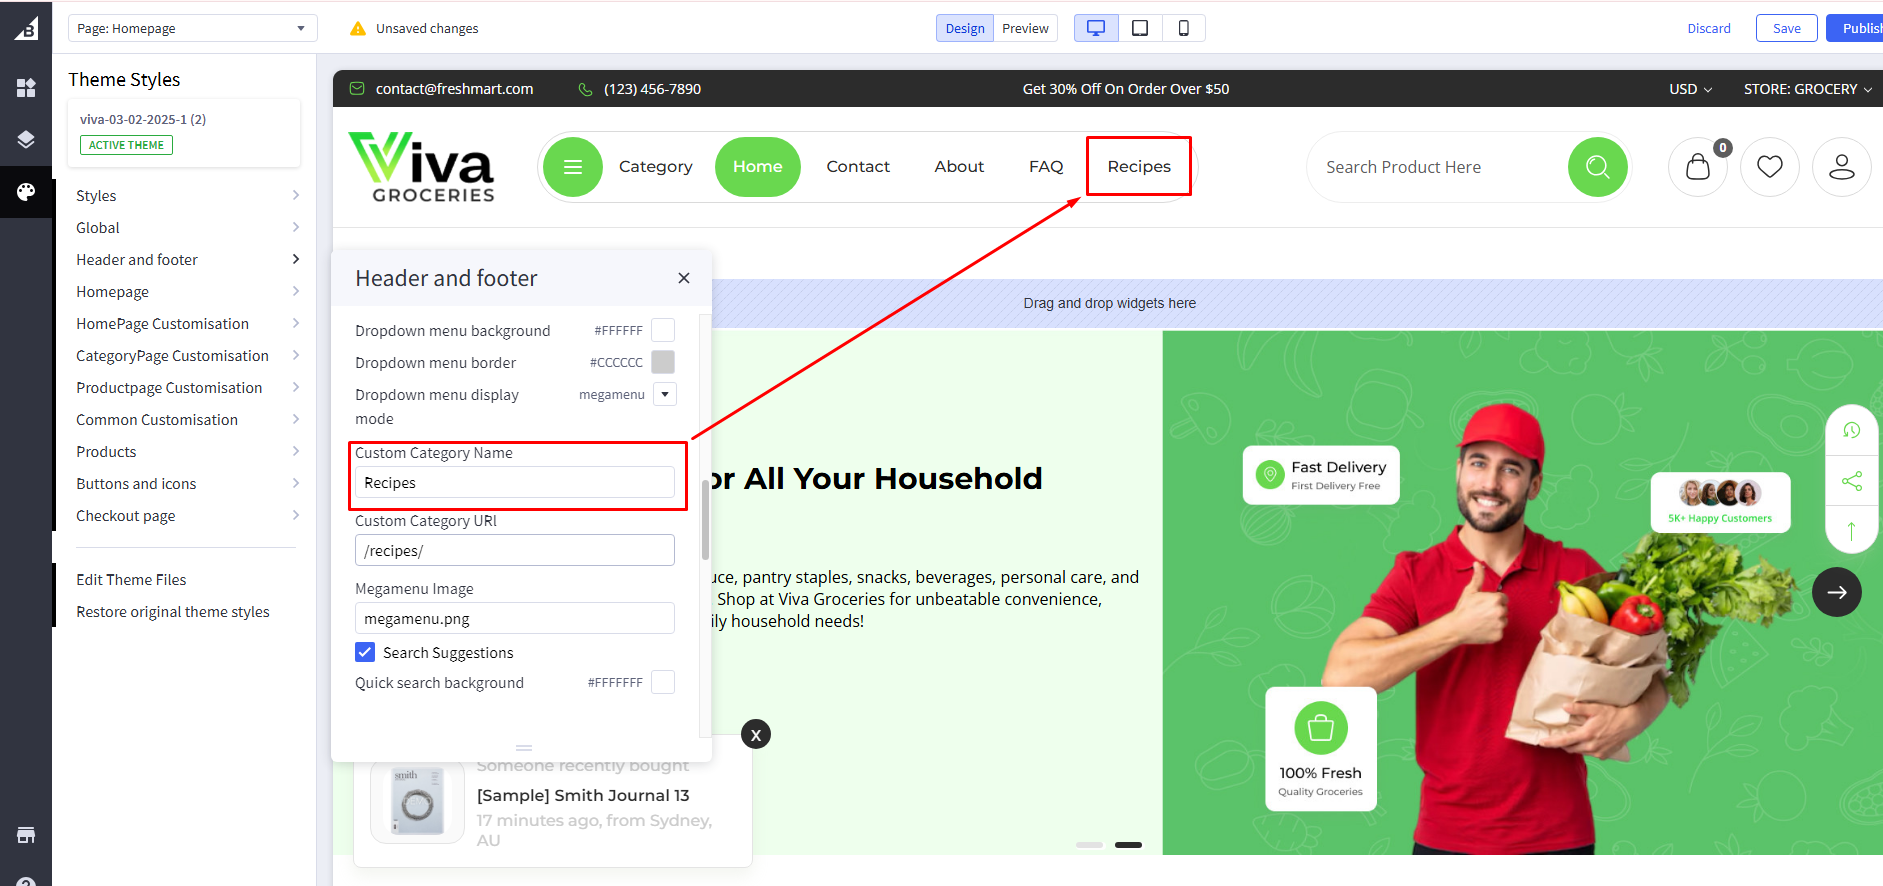Click the email envelope icon in top bar

(x=357, y=89)
